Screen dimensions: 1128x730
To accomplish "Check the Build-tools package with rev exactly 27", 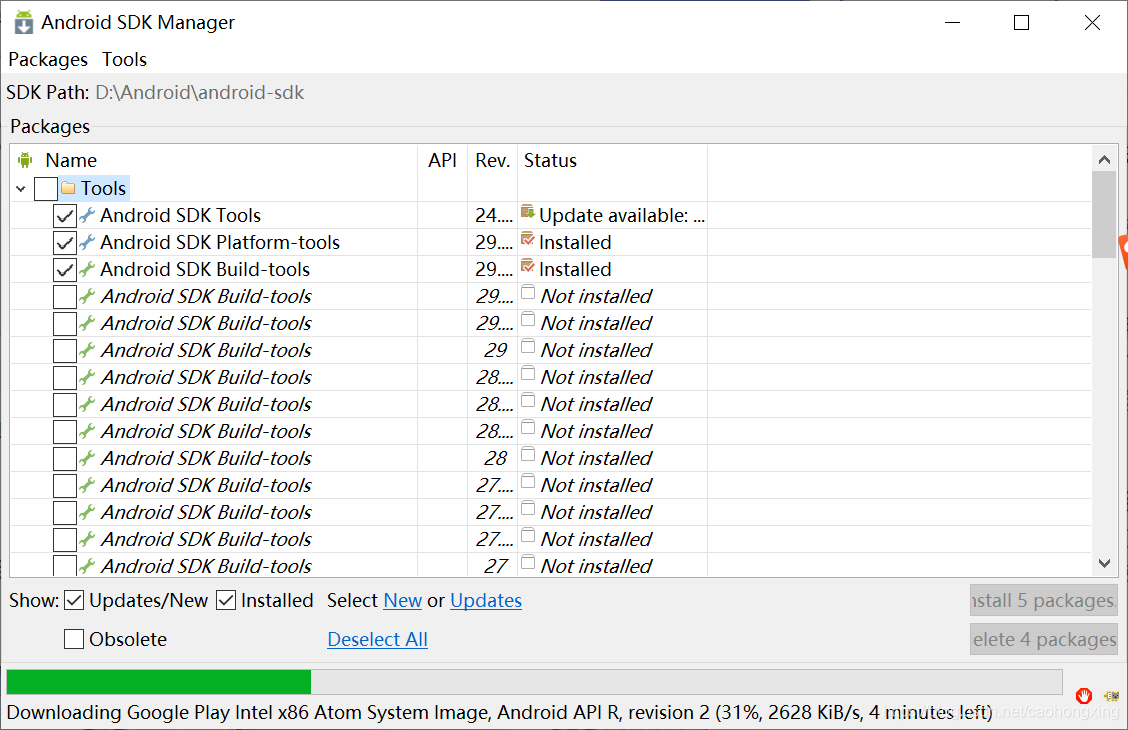I will (65, 565).
